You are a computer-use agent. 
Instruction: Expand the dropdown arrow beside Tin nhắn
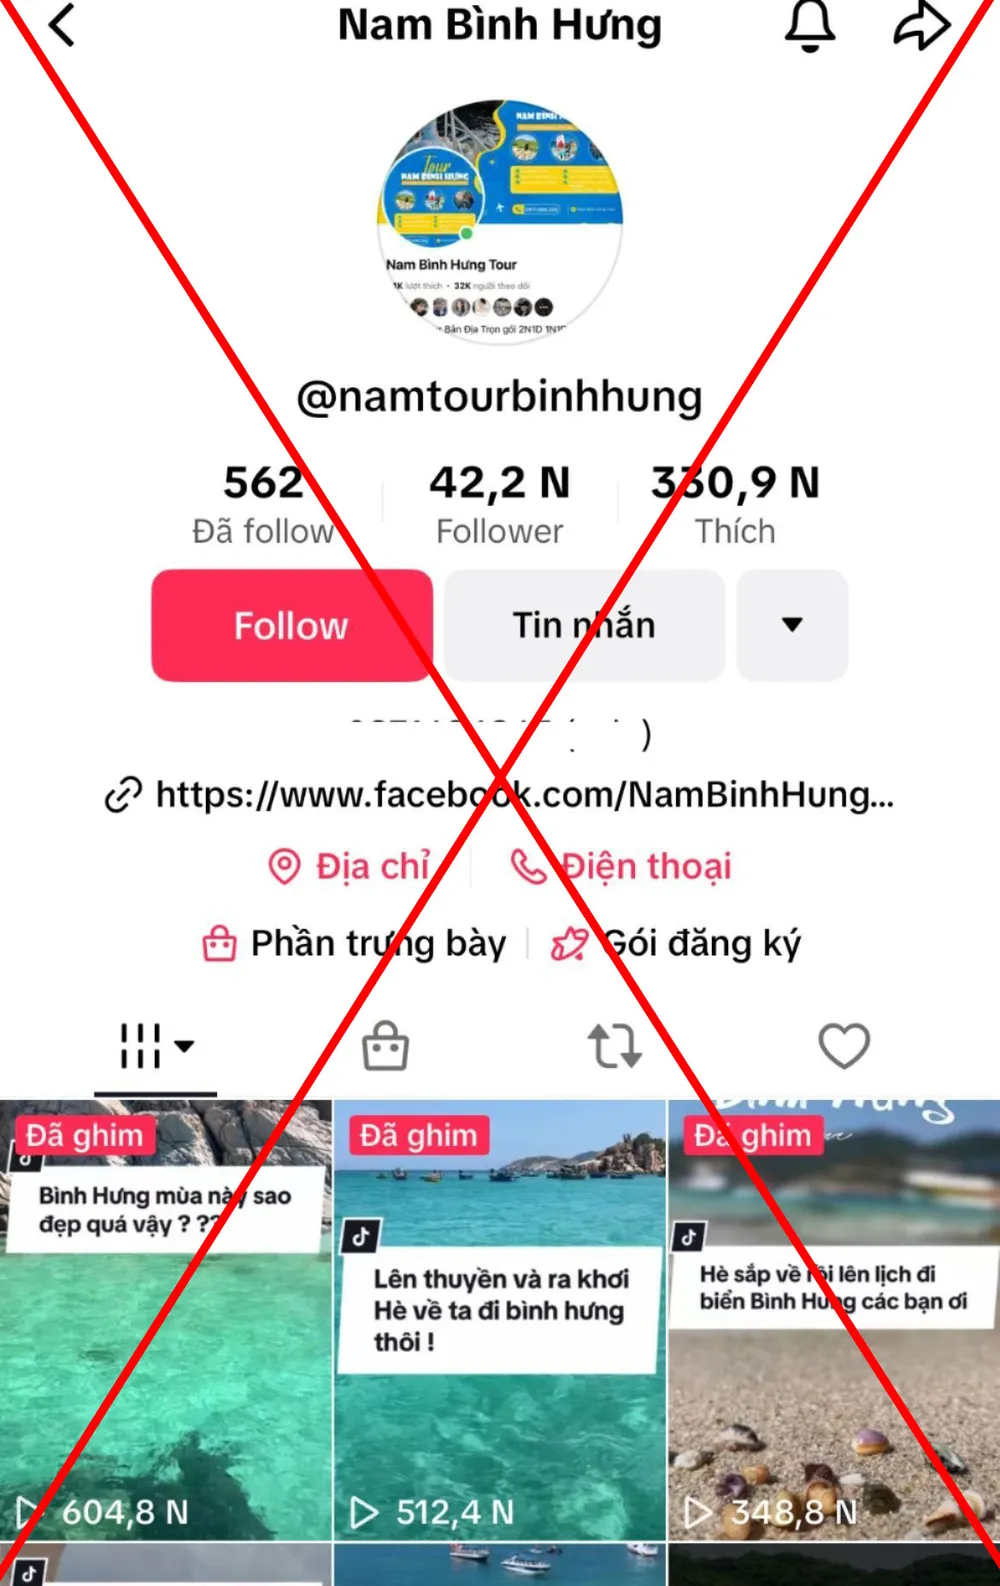(x=792, y=625)
